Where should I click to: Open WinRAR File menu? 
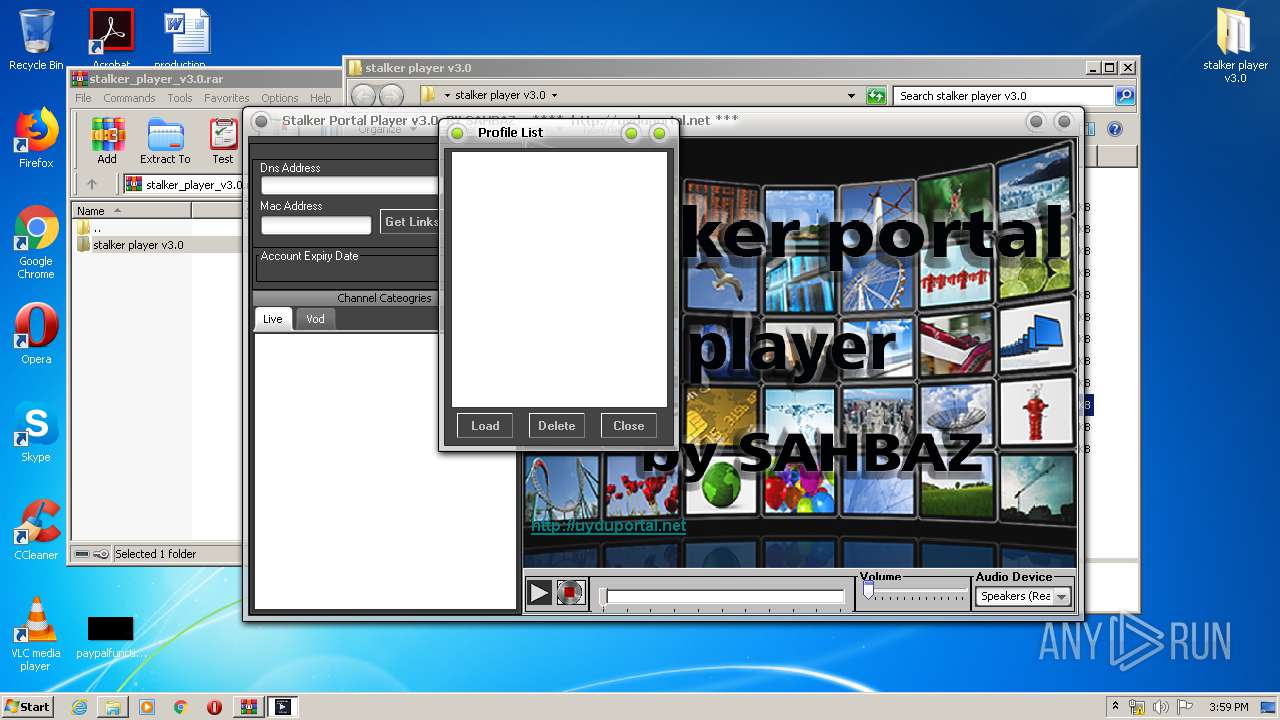pos(83,98)
